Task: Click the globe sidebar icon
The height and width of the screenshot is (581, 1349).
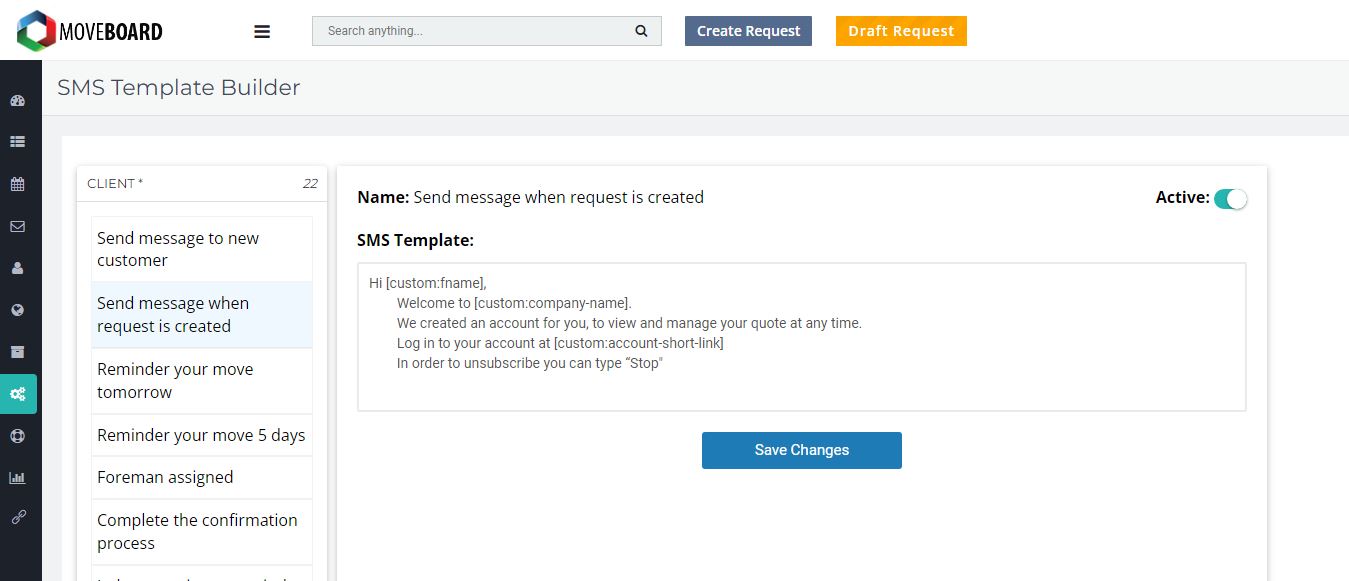Action: tap(17, 310)
